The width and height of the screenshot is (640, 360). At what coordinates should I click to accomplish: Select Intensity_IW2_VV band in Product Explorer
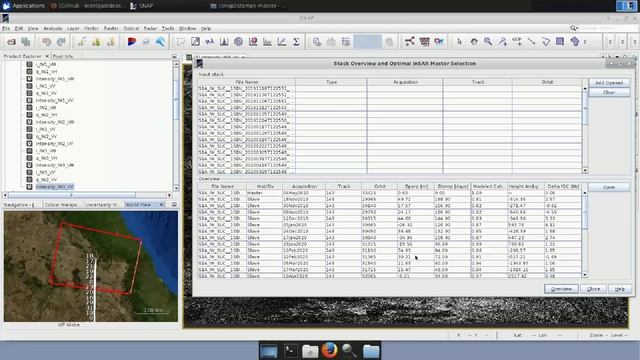click(54, 143)
